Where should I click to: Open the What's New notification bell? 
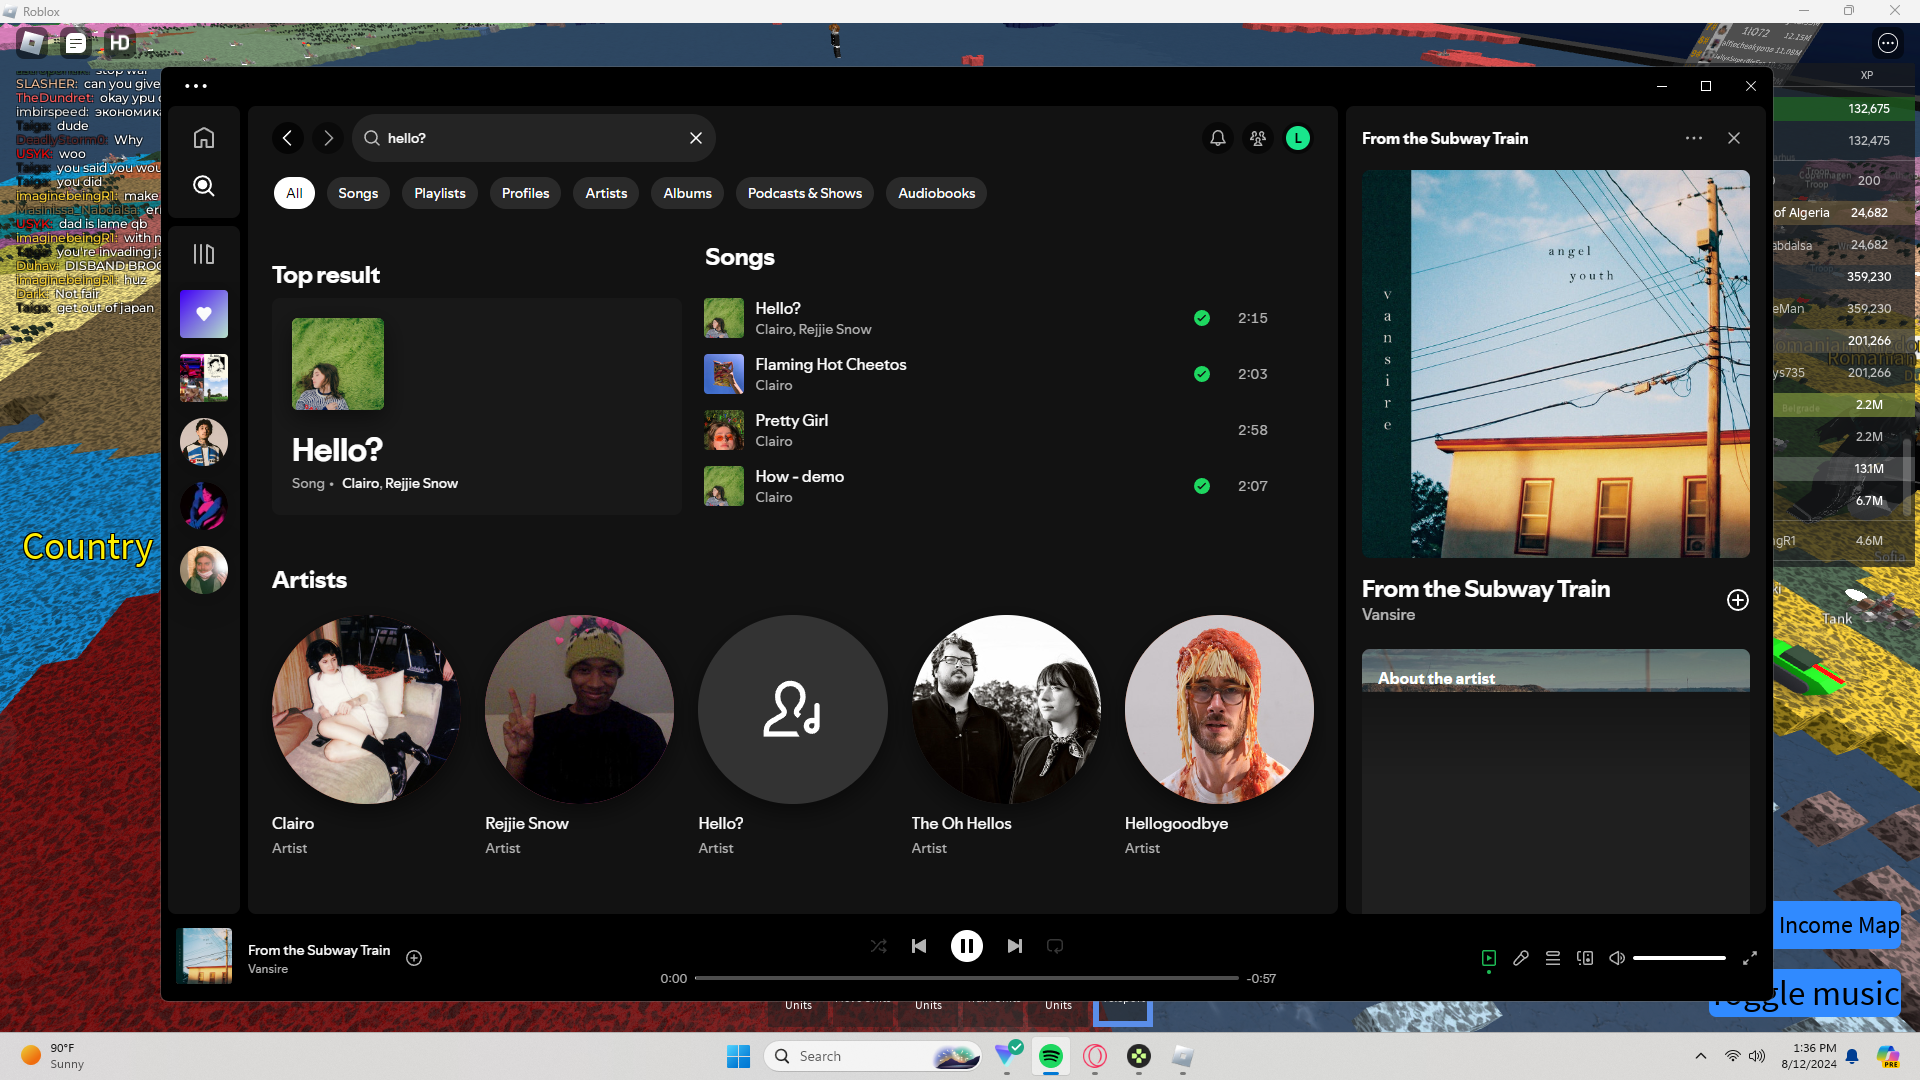coord(1217,138)
